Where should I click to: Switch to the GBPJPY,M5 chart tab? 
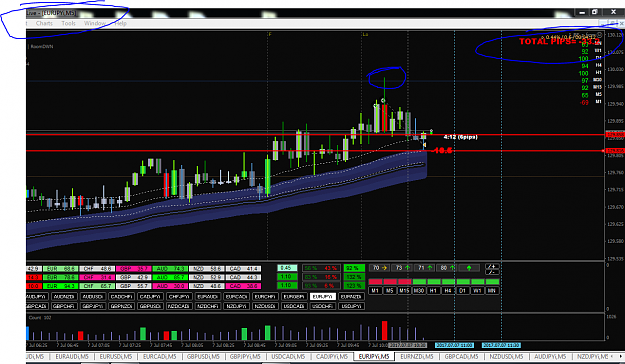245,356
